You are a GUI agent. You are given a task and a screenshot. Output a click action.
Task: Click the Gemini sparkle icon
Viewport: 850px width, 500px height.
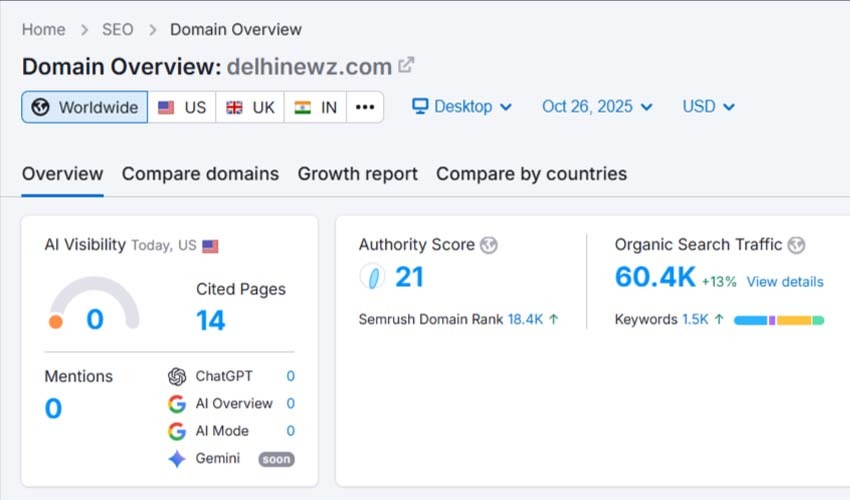(177, 459)
